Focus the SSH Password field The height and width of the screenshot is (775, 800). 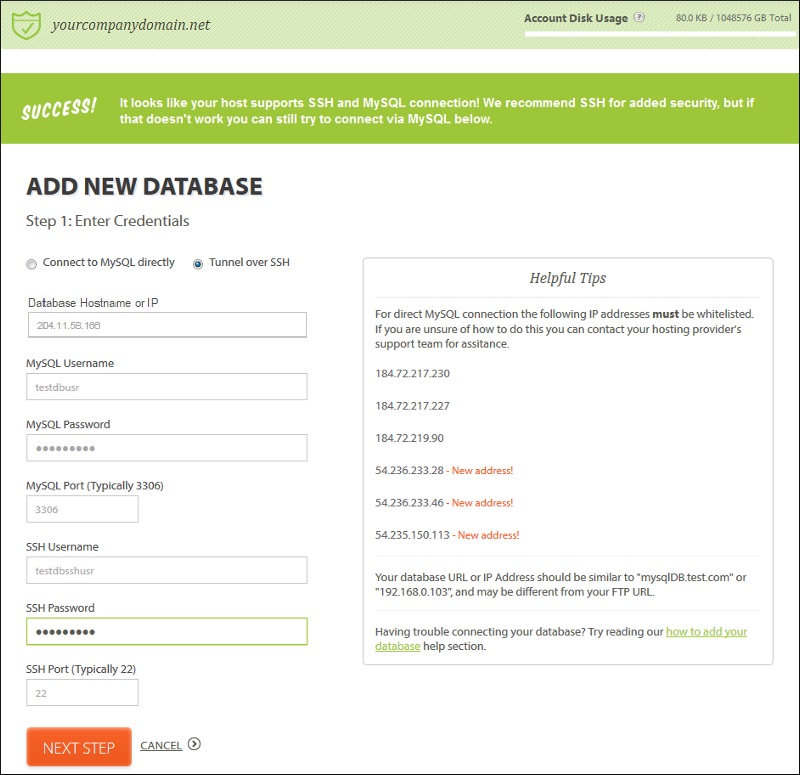(166, 632)
